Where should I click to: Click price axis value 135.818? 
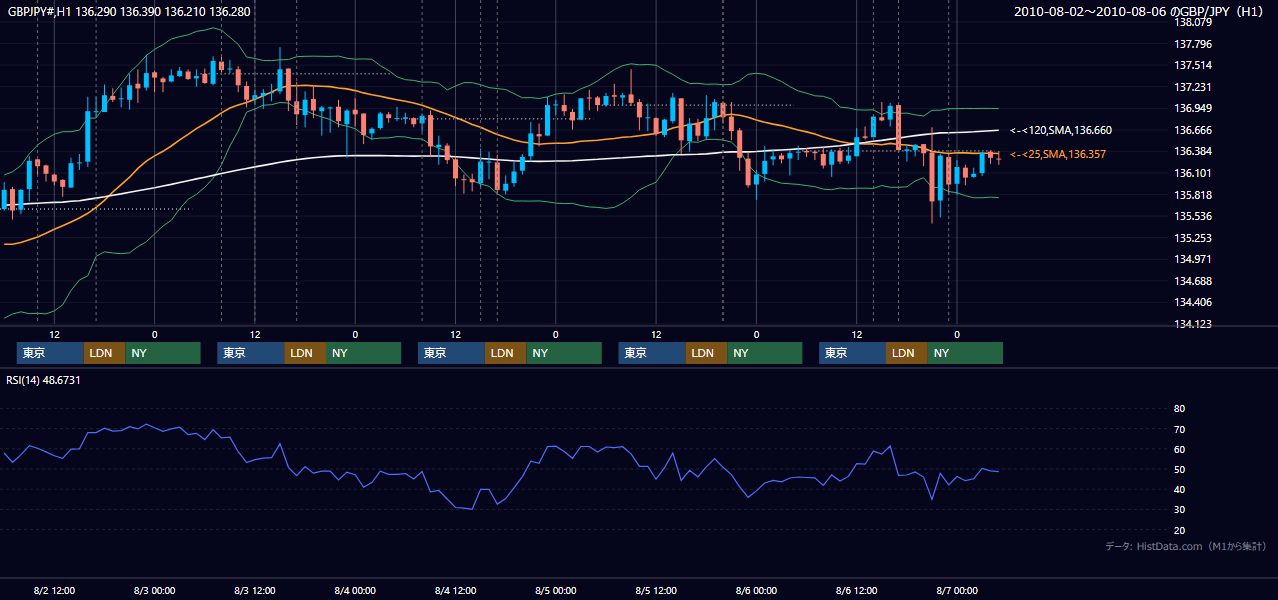[1194, 195]
